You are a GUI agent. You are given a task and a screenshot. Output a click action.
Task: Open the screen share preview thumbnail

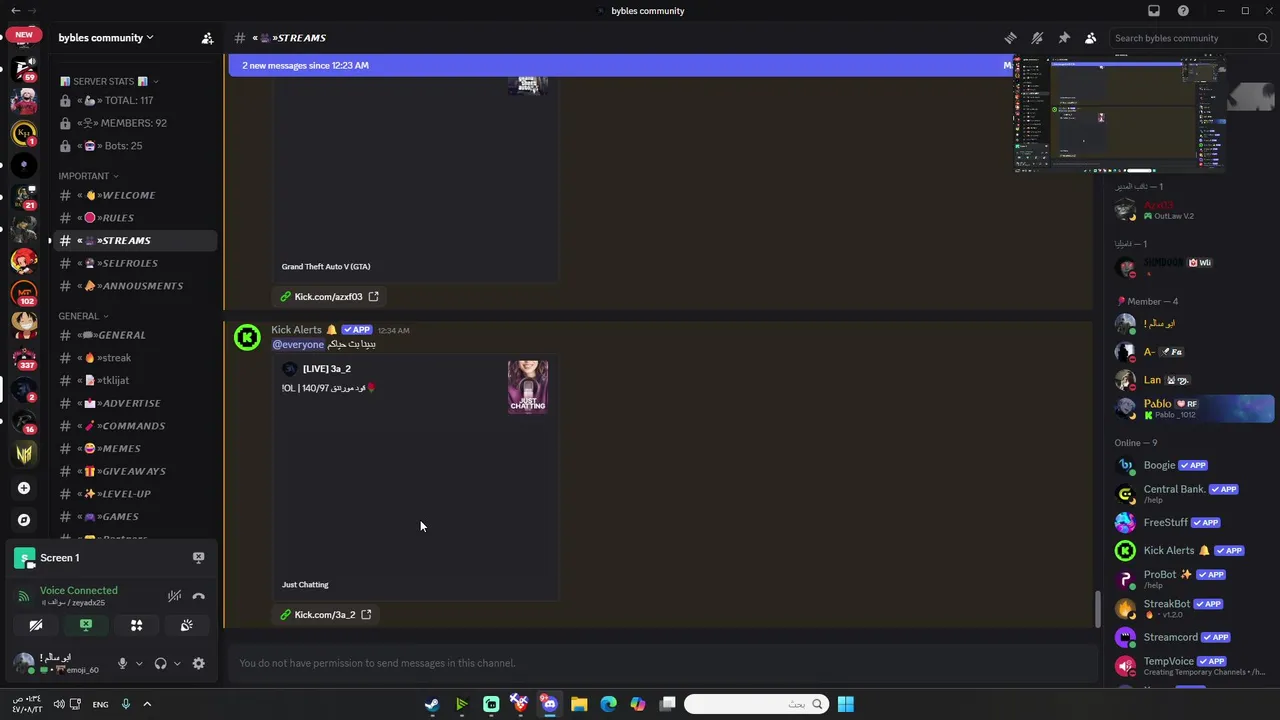[1120, 114]
